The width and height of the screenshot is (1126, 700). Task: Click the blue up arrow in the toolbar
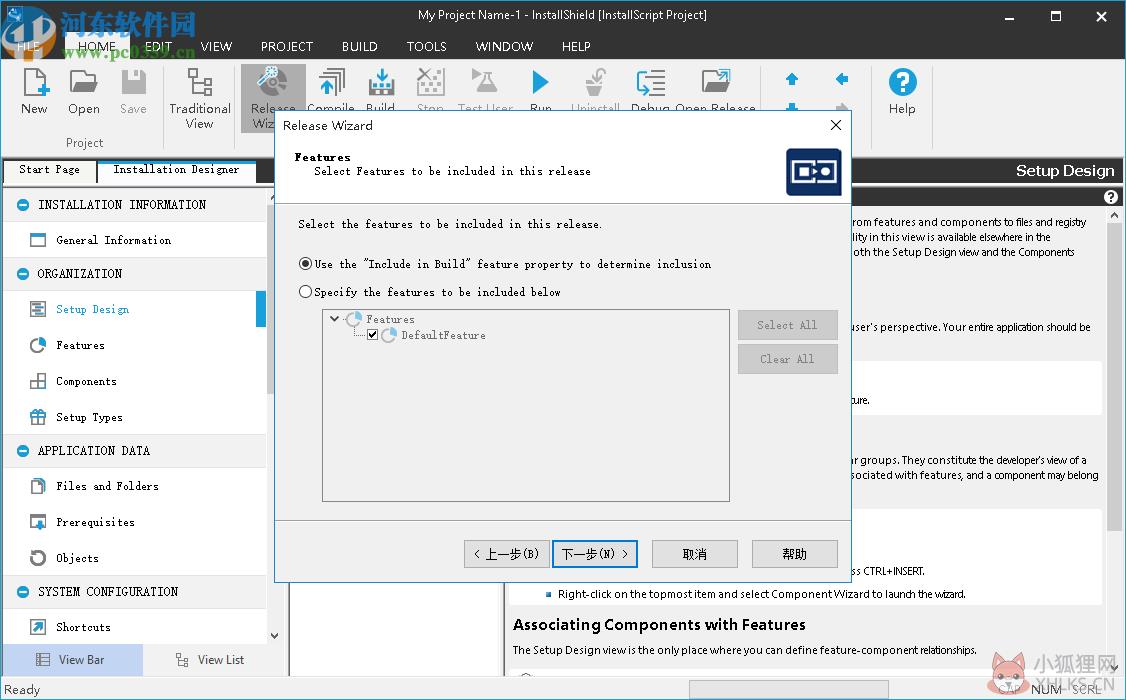[791, 79]
